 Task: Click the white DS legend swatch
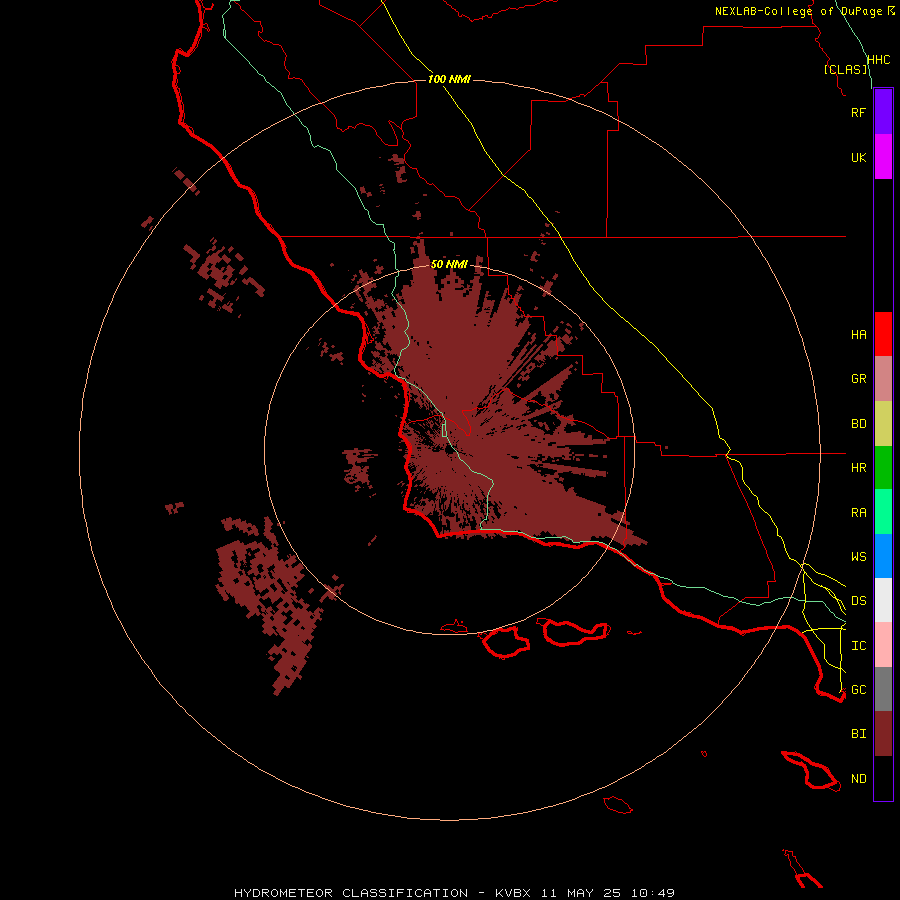click(x=883, y=600)
